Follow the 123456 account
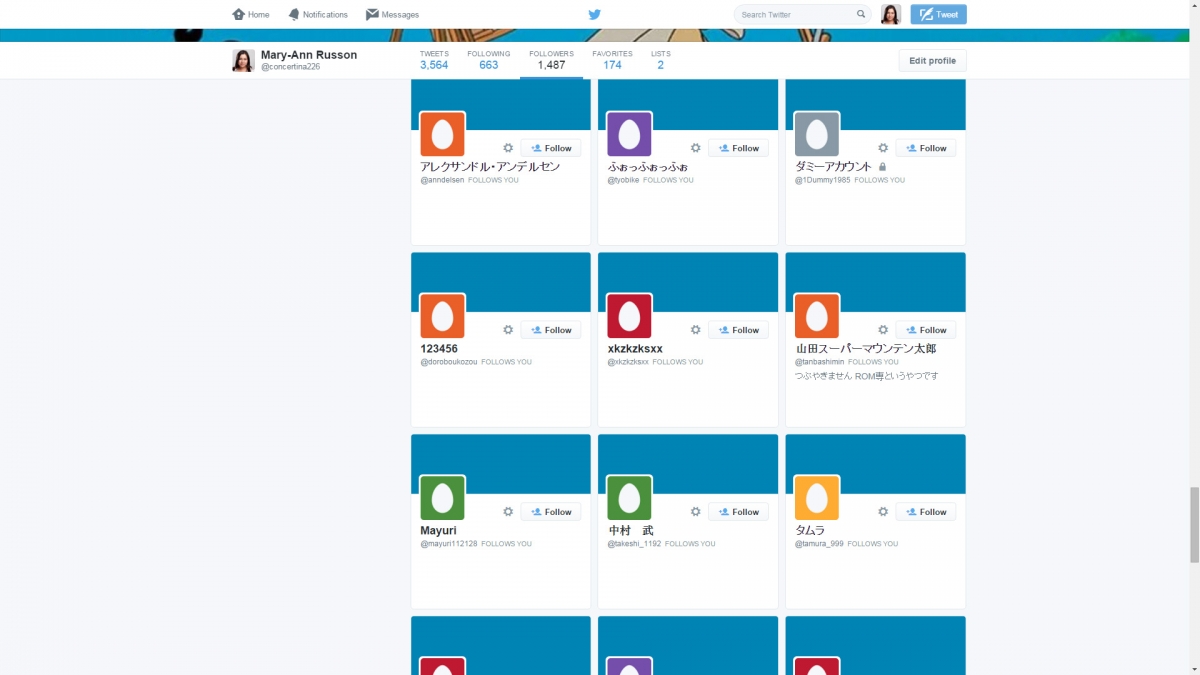 pos(550,330)
